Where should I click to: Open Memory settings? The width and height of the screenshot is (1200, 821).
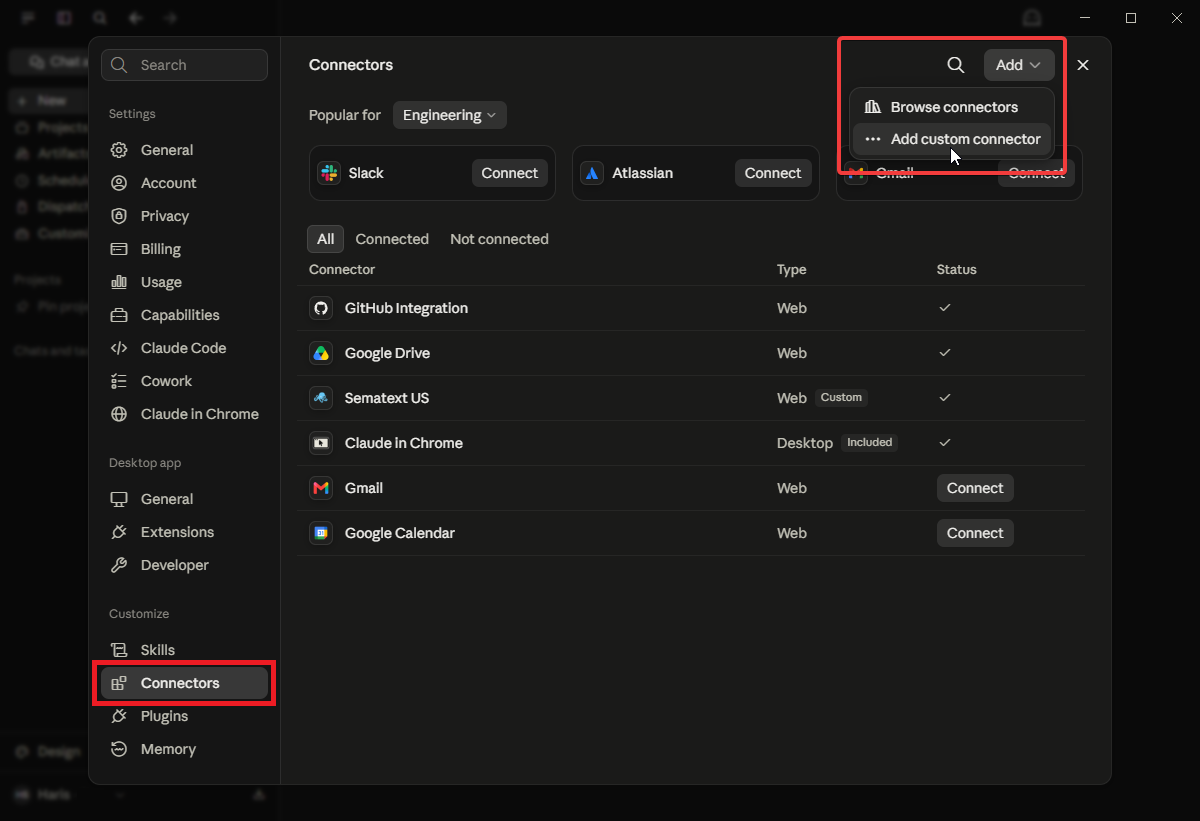click(x=184, y=749)
